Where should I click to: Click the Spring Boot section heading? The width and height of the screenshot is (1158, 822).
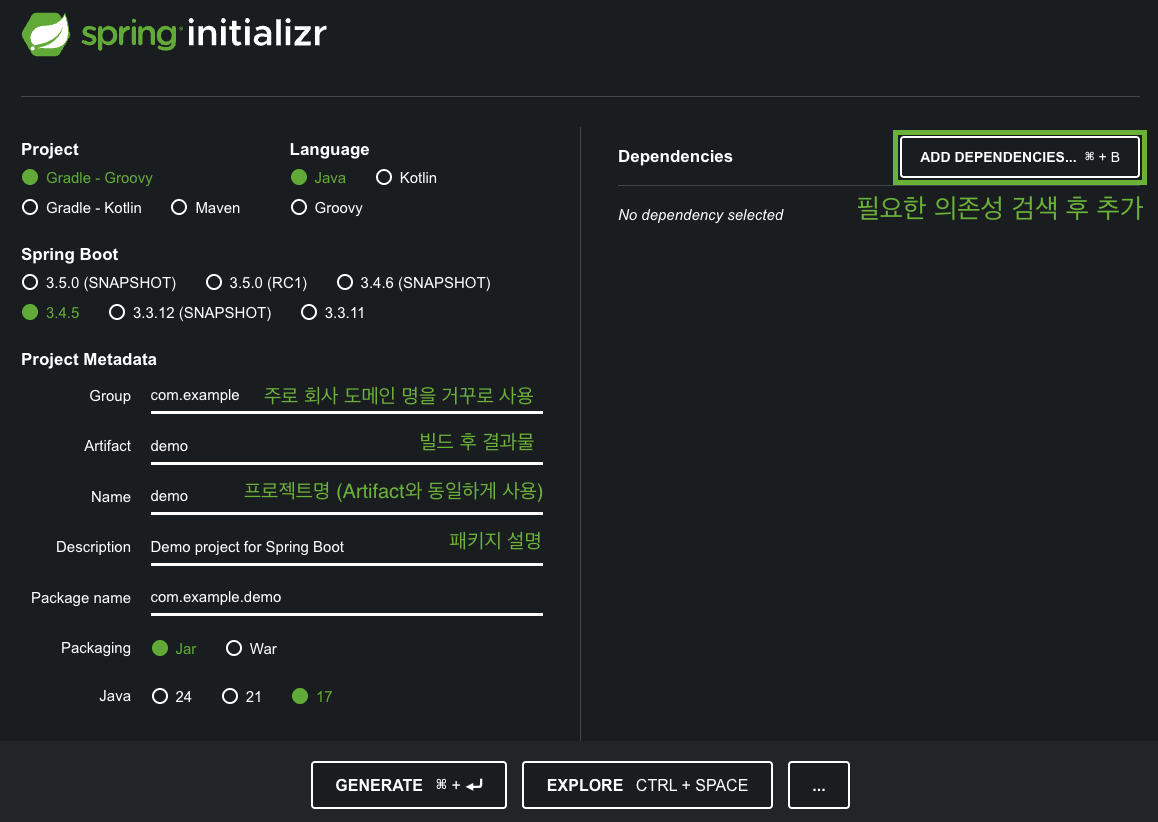point(69,255)
